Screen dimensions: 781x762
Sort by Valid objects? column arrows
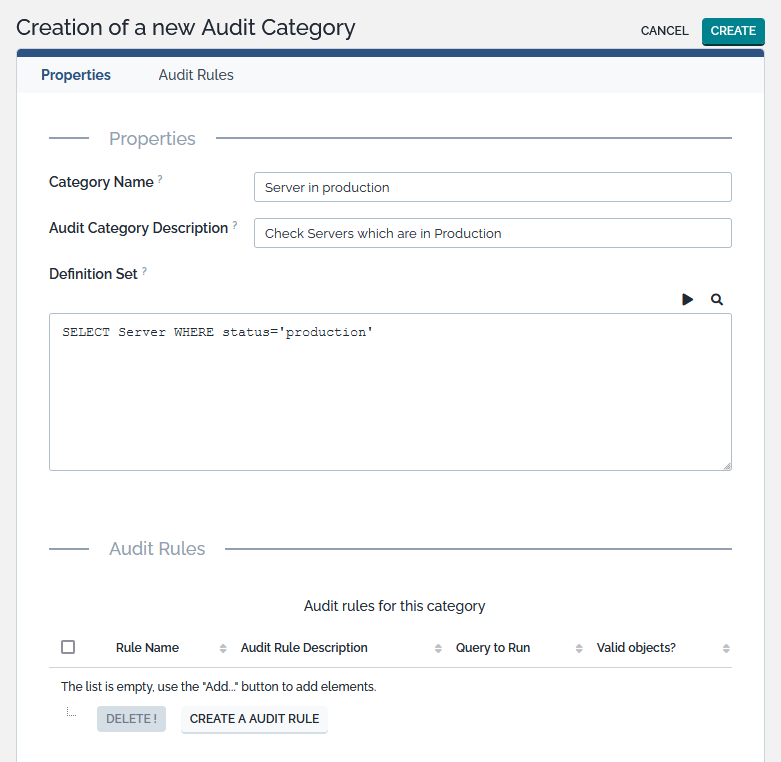point(726,648)
